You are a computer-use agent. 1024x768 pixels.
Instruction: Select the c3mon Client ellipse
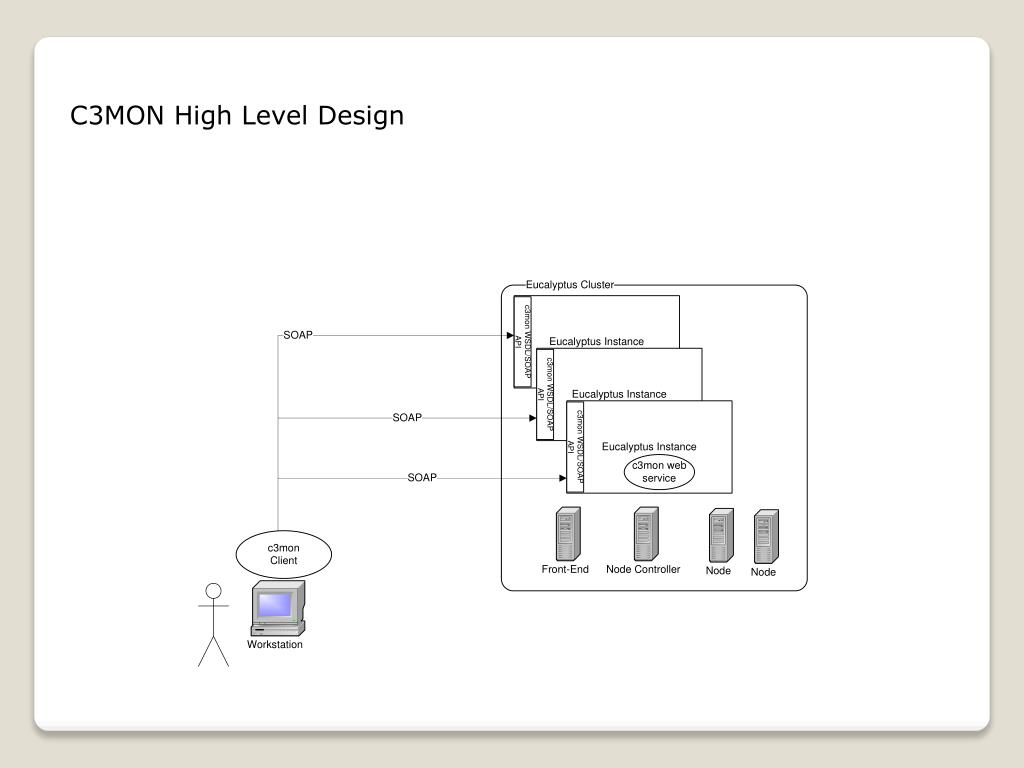pyautogui.click(x=283, y=554)
